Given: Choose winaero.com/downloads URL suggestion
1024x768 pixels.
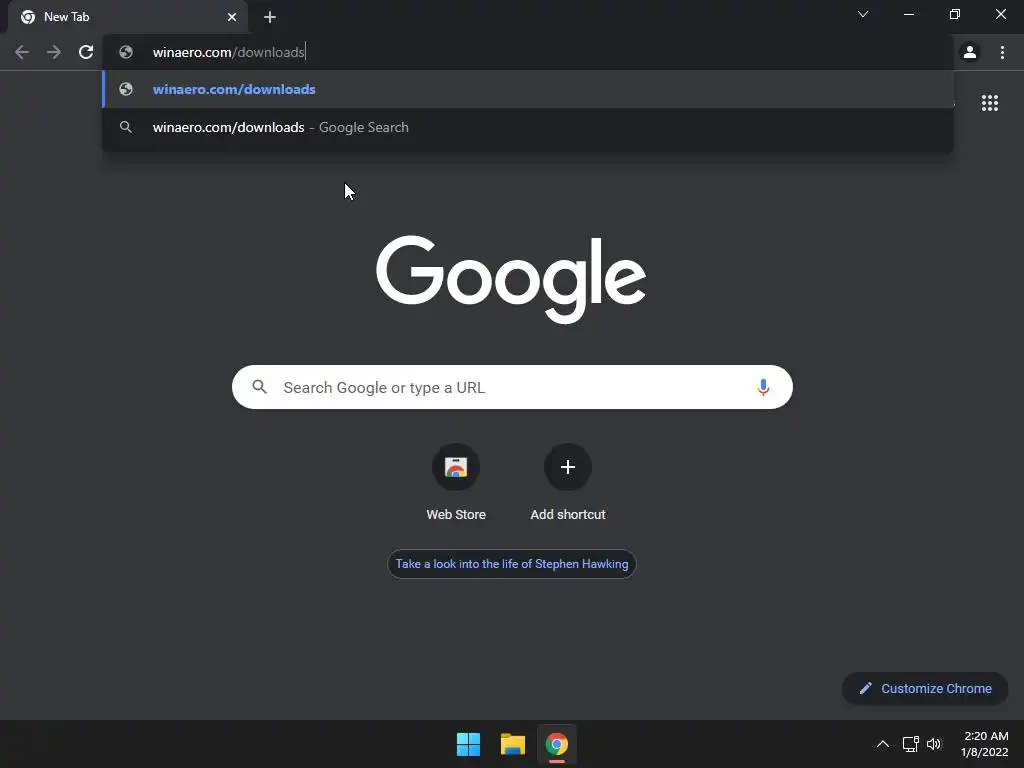Looking at the screenshot, I should click(x=528, y=89).
